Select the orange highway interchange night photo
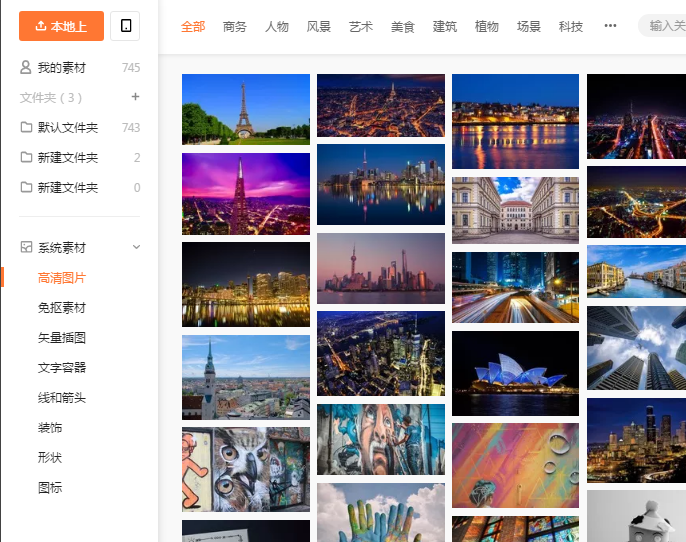 [x=637, y=202]
